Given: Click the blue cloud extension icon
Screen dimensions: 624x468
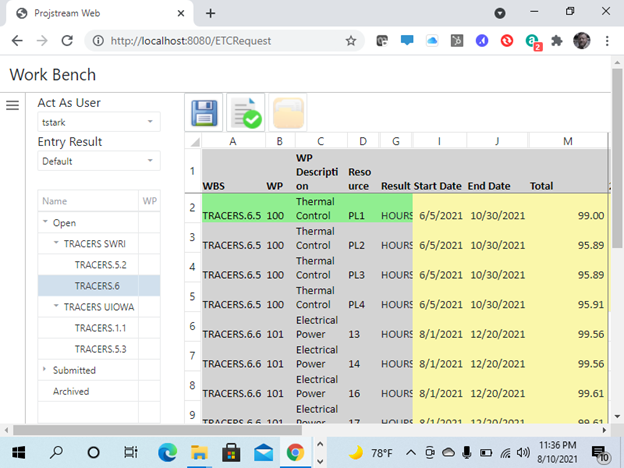Looking at the screenshot, I should click(x=432, y=41).
